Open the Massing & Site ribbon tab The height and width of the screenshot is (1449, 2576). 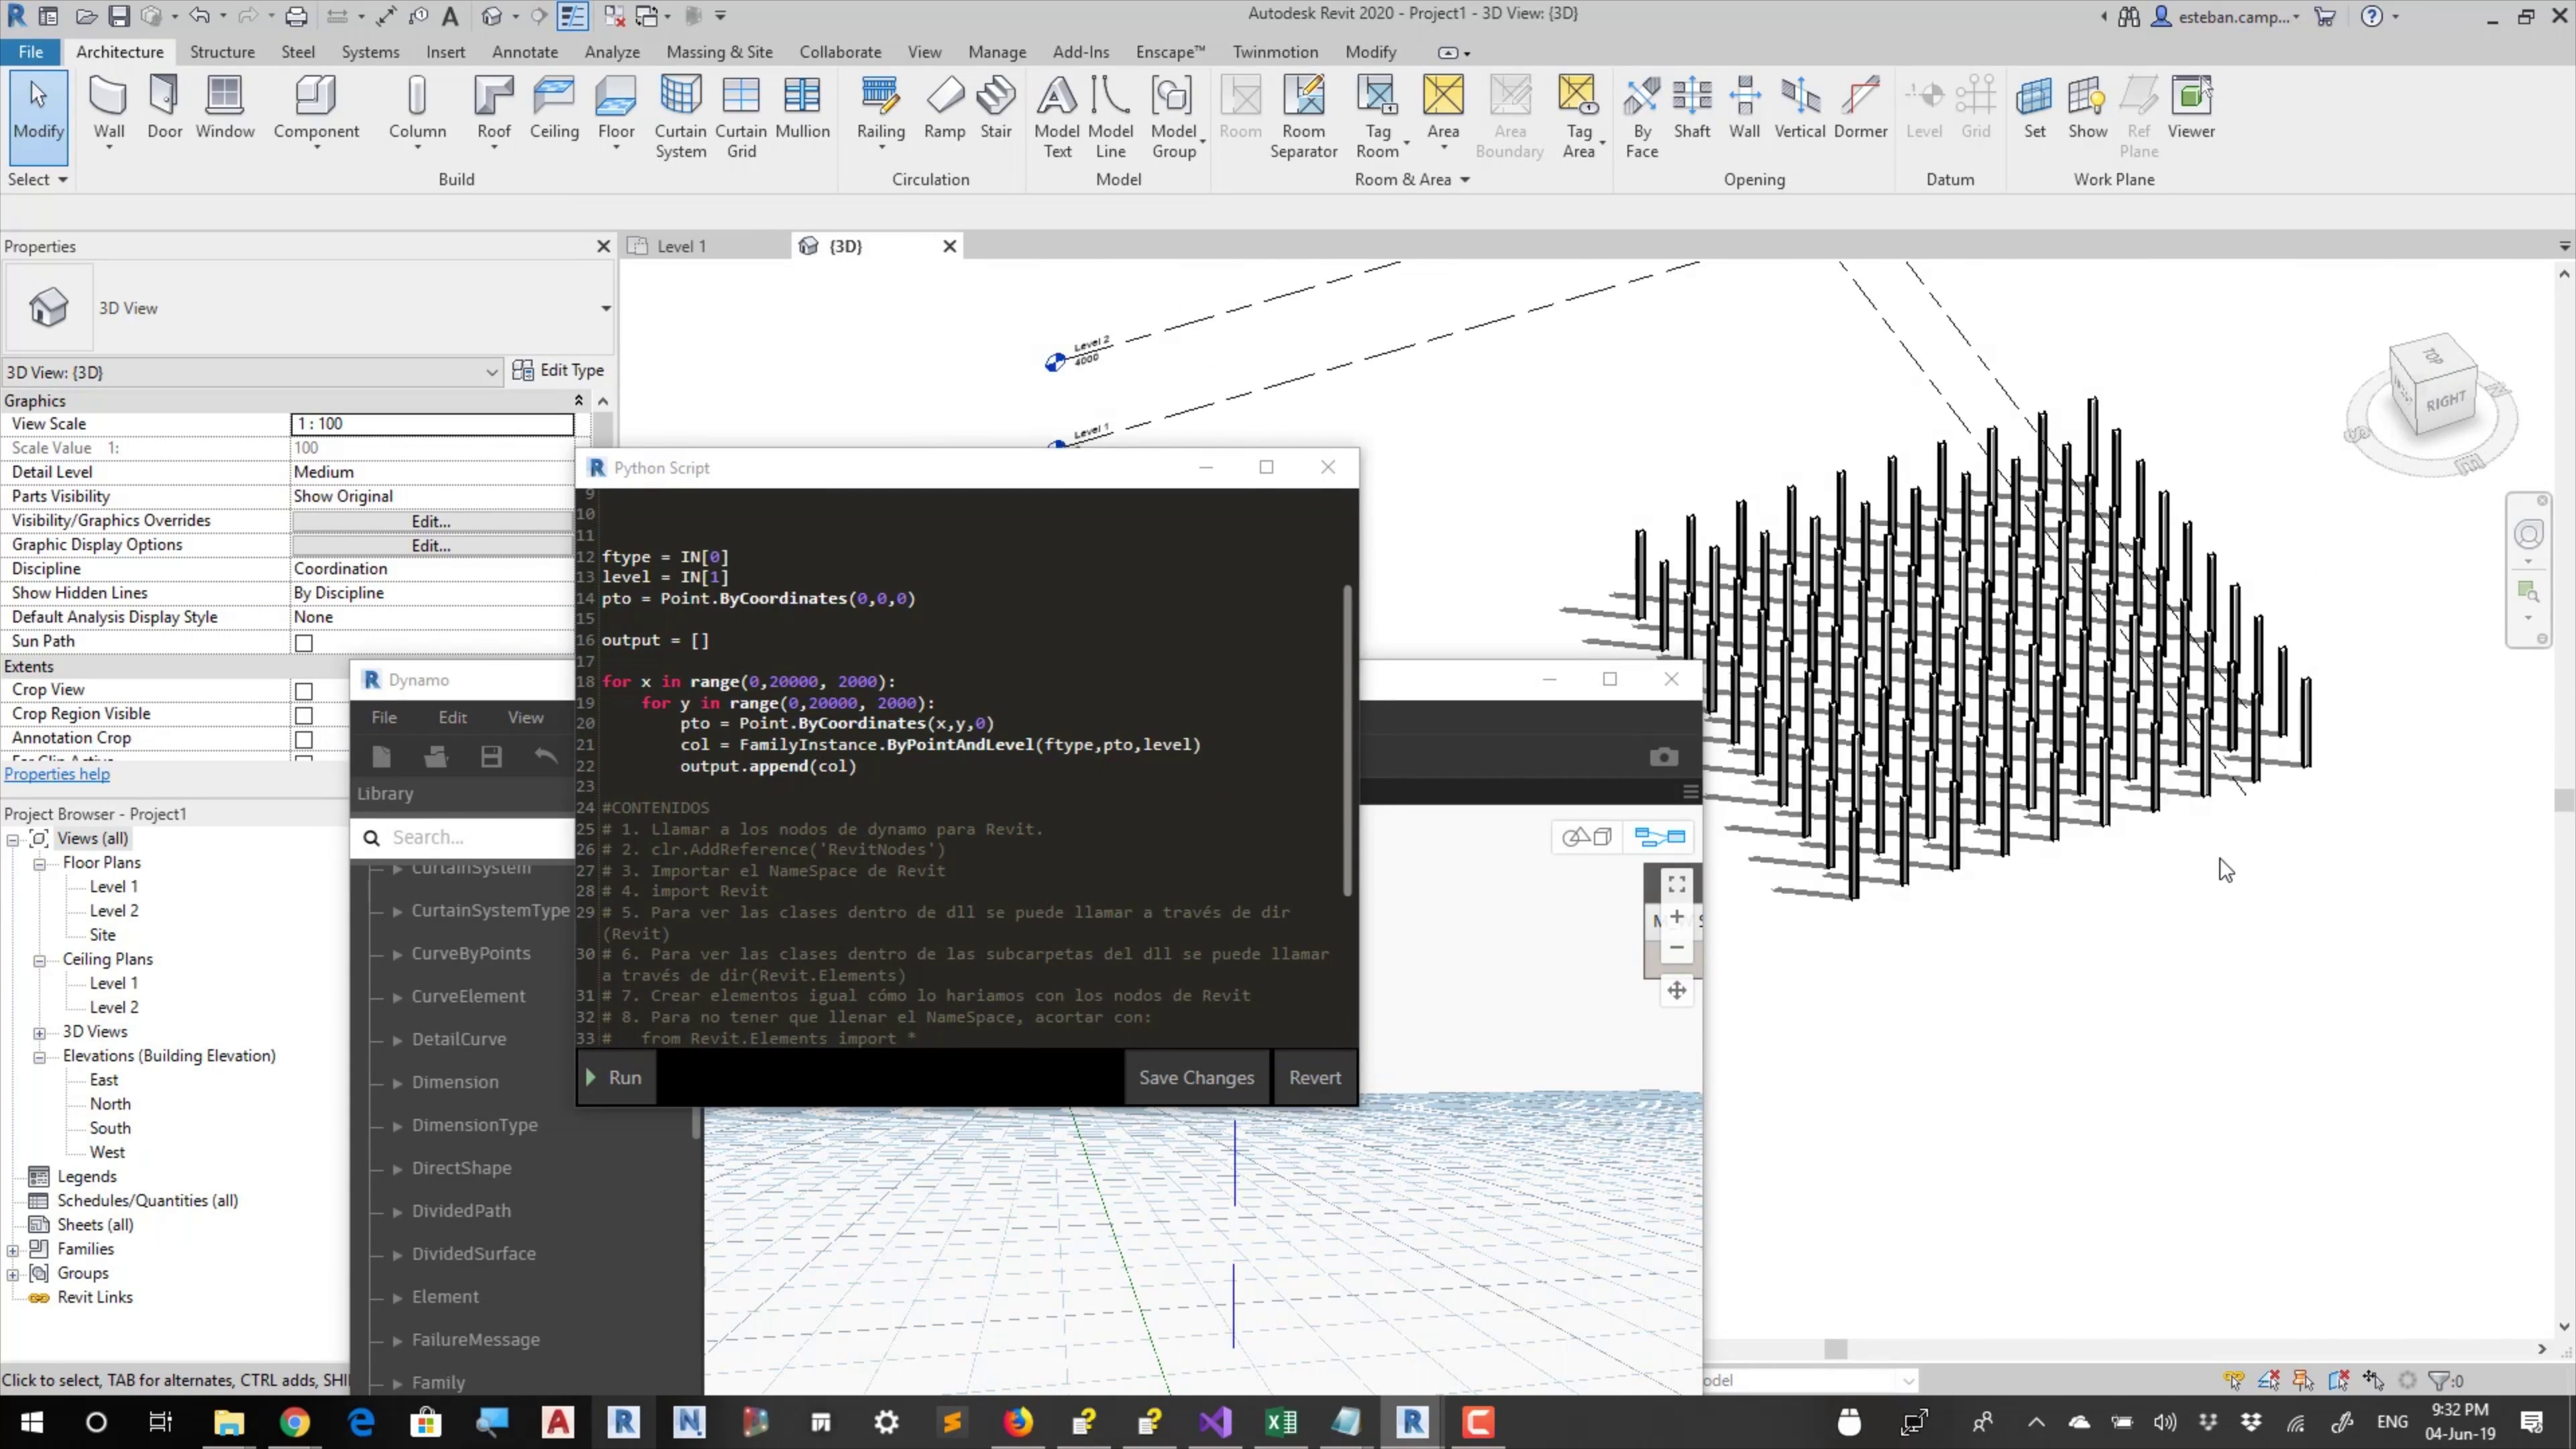[x=719, y=52]
